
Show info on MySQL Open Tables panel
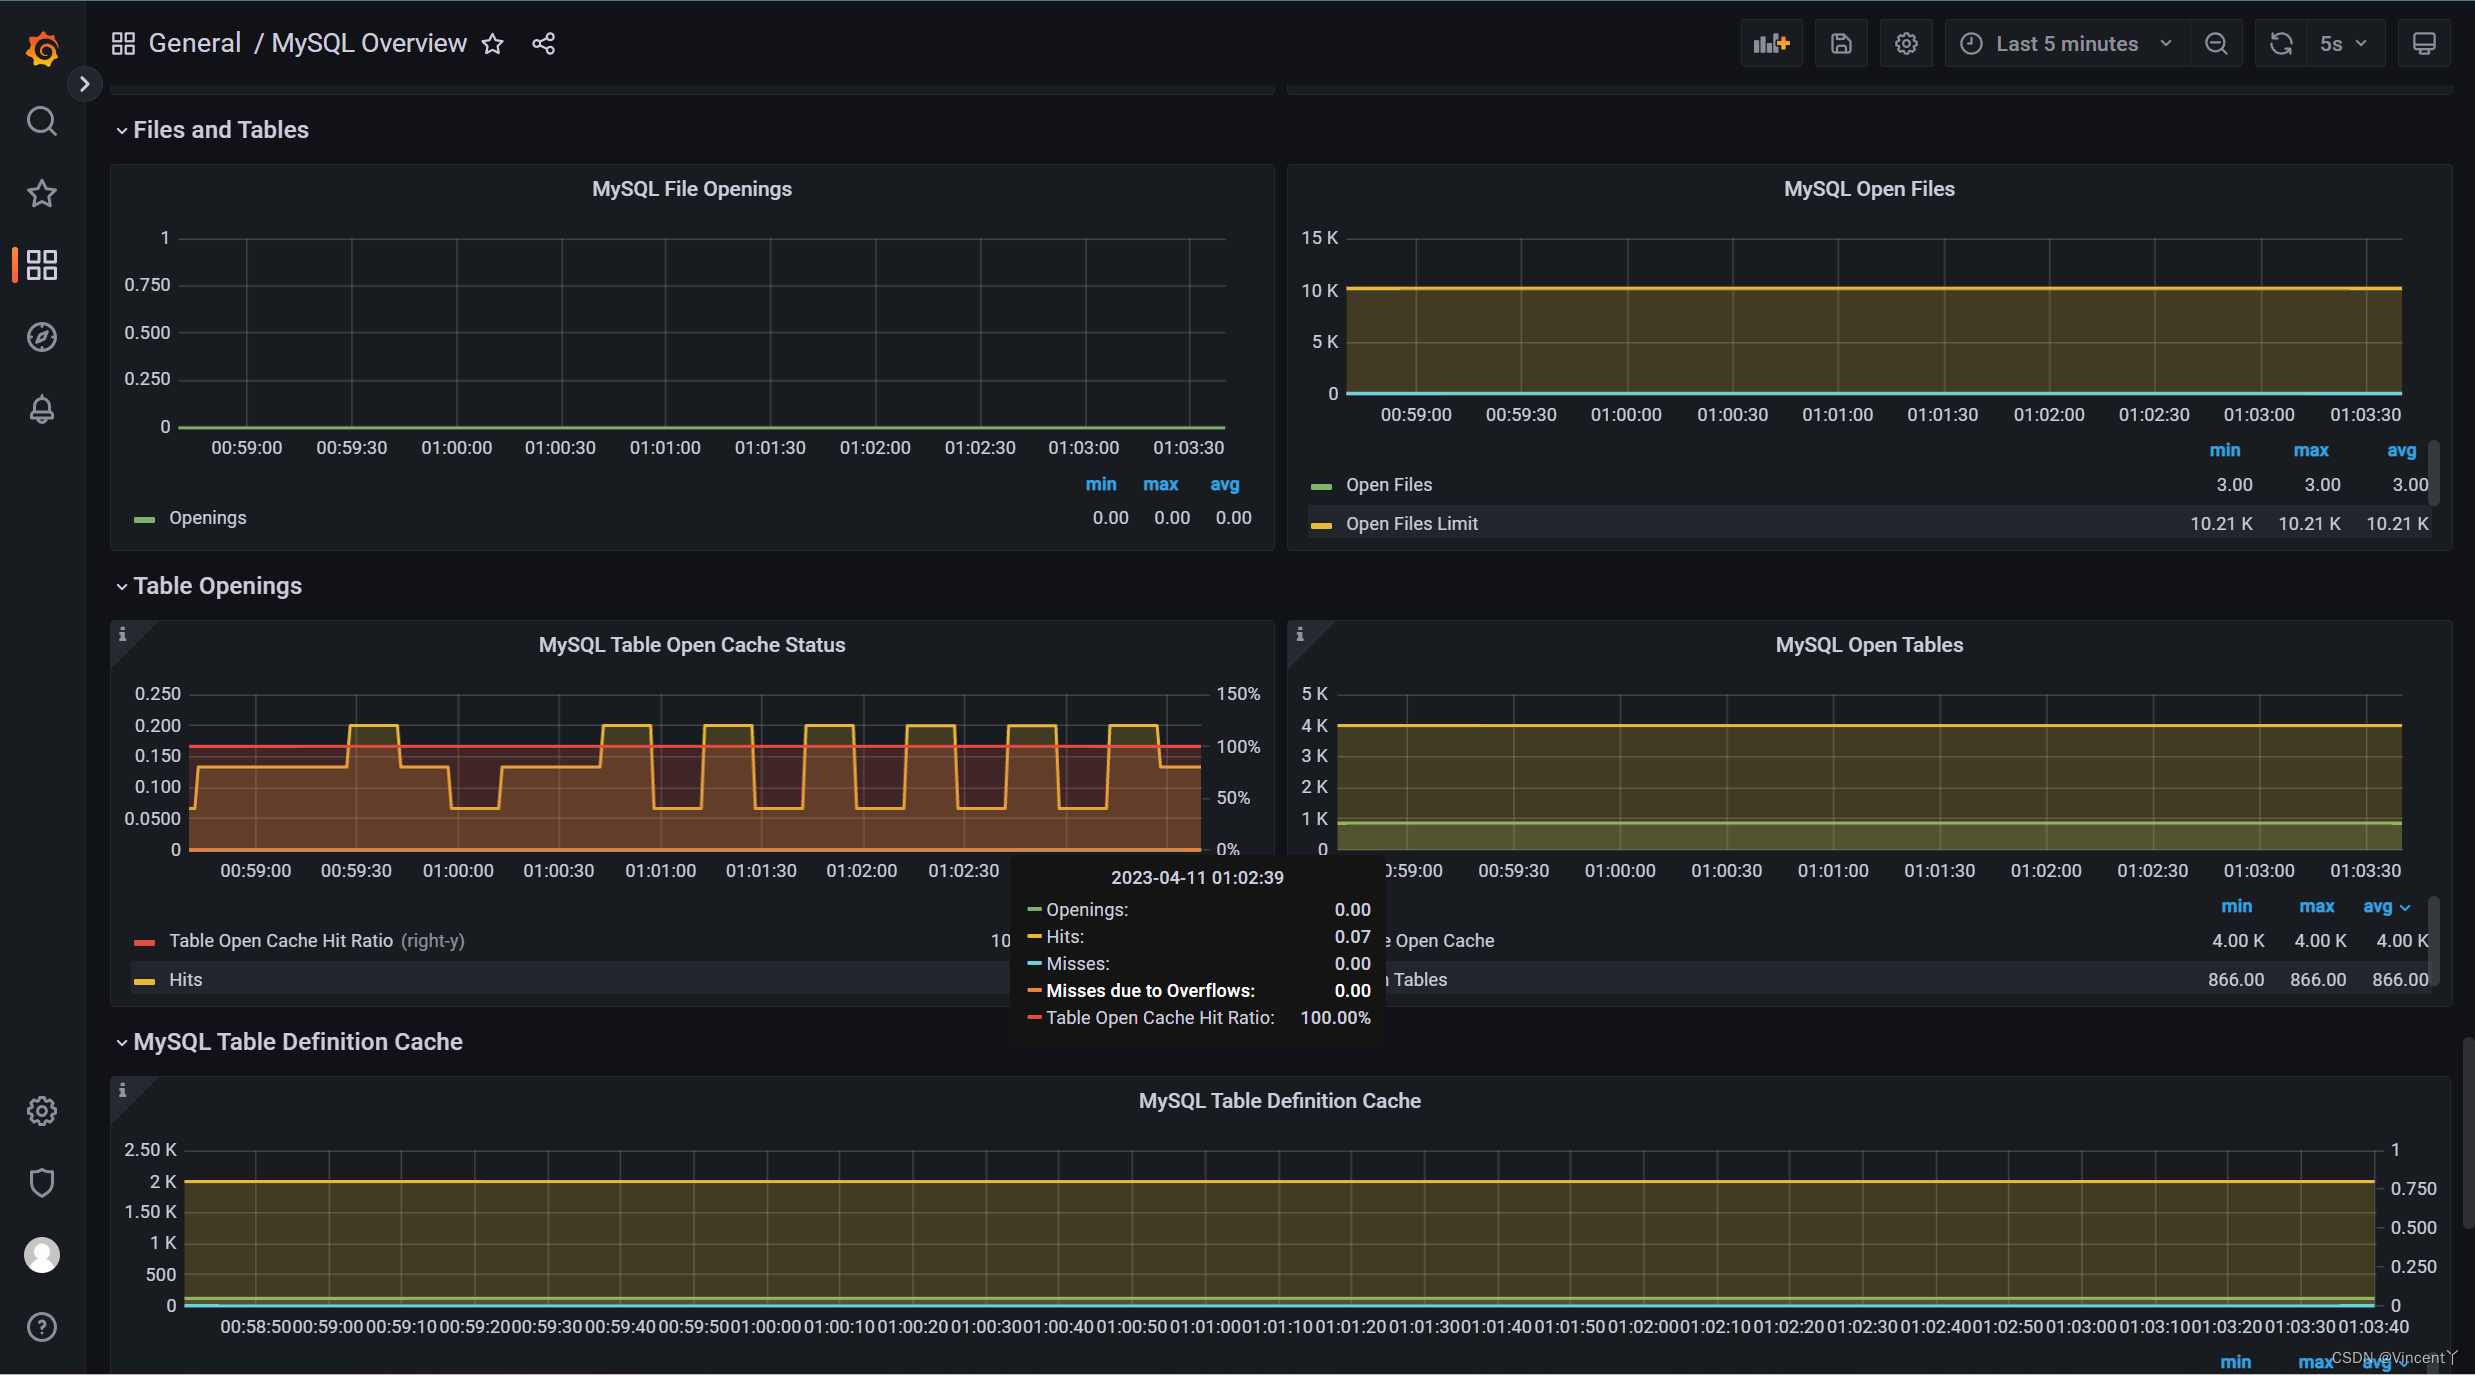[x=1300, y=634]
